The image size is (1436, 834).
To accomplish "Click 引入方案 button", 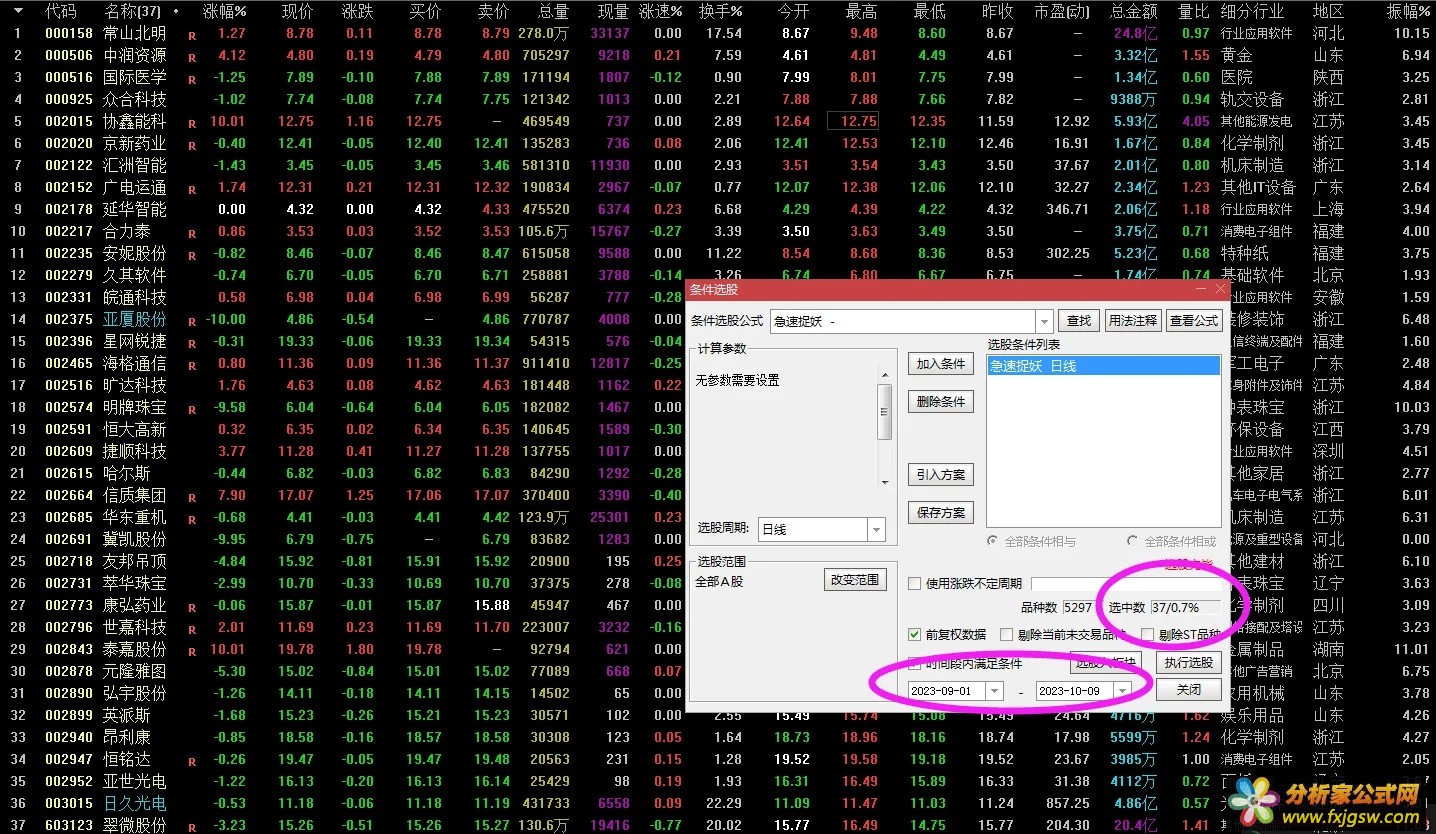I will click(941, 475).
